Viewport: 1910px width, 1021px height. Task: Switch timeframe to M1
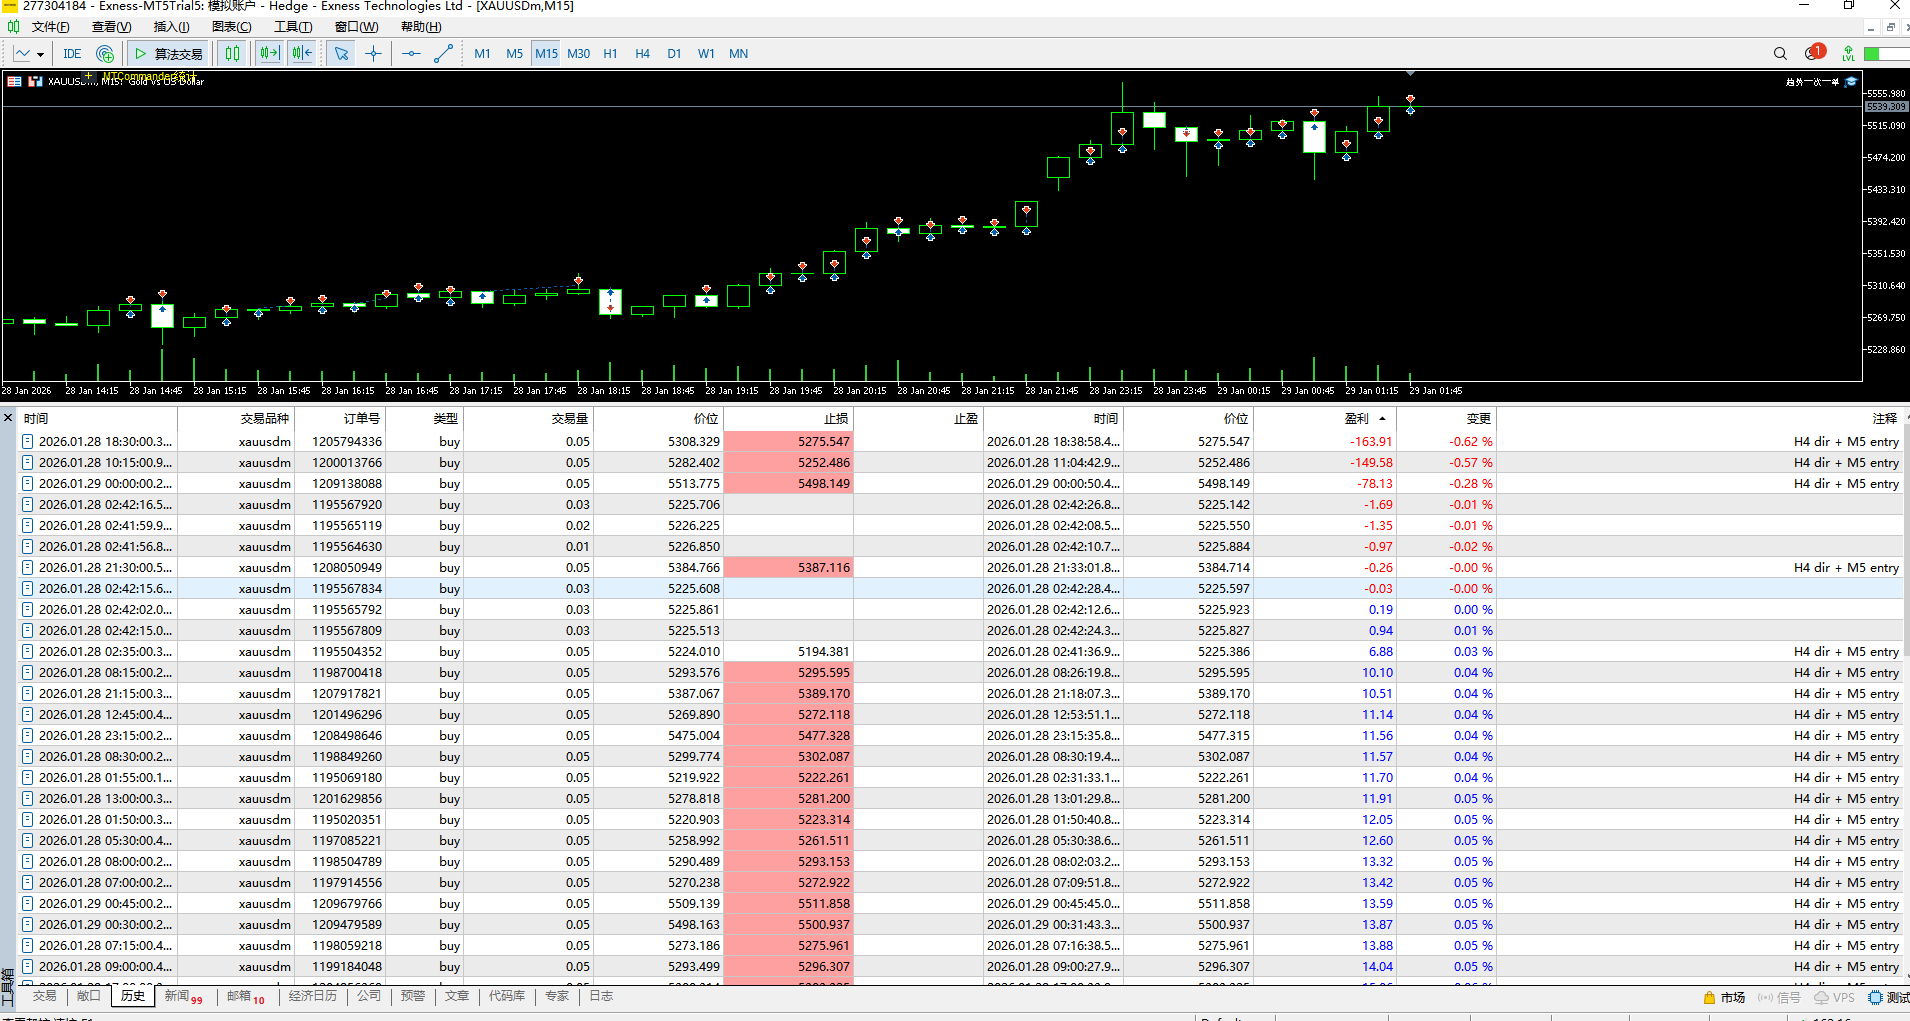point(483,54)
